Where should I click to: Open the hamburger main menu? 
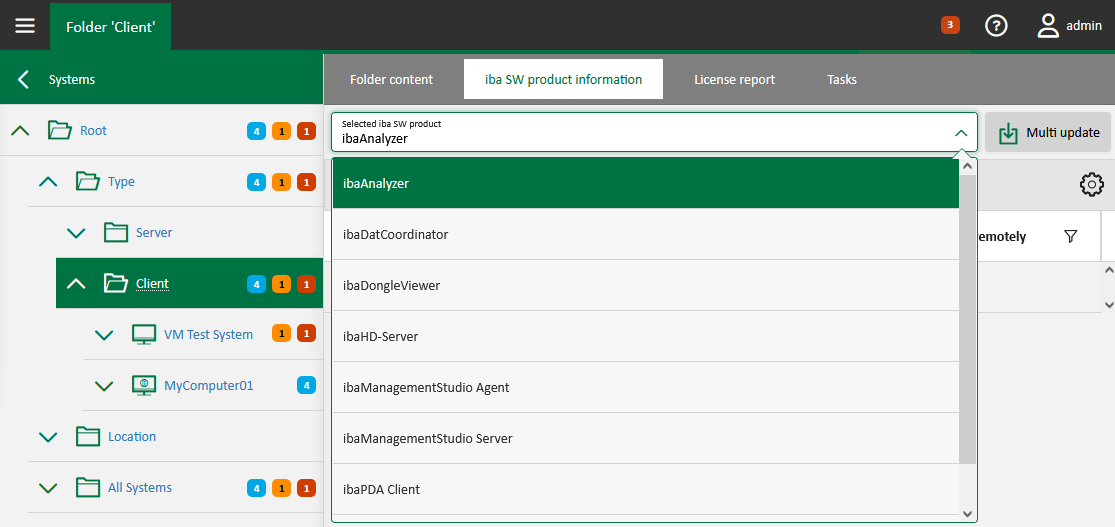[x=25, y=26]
